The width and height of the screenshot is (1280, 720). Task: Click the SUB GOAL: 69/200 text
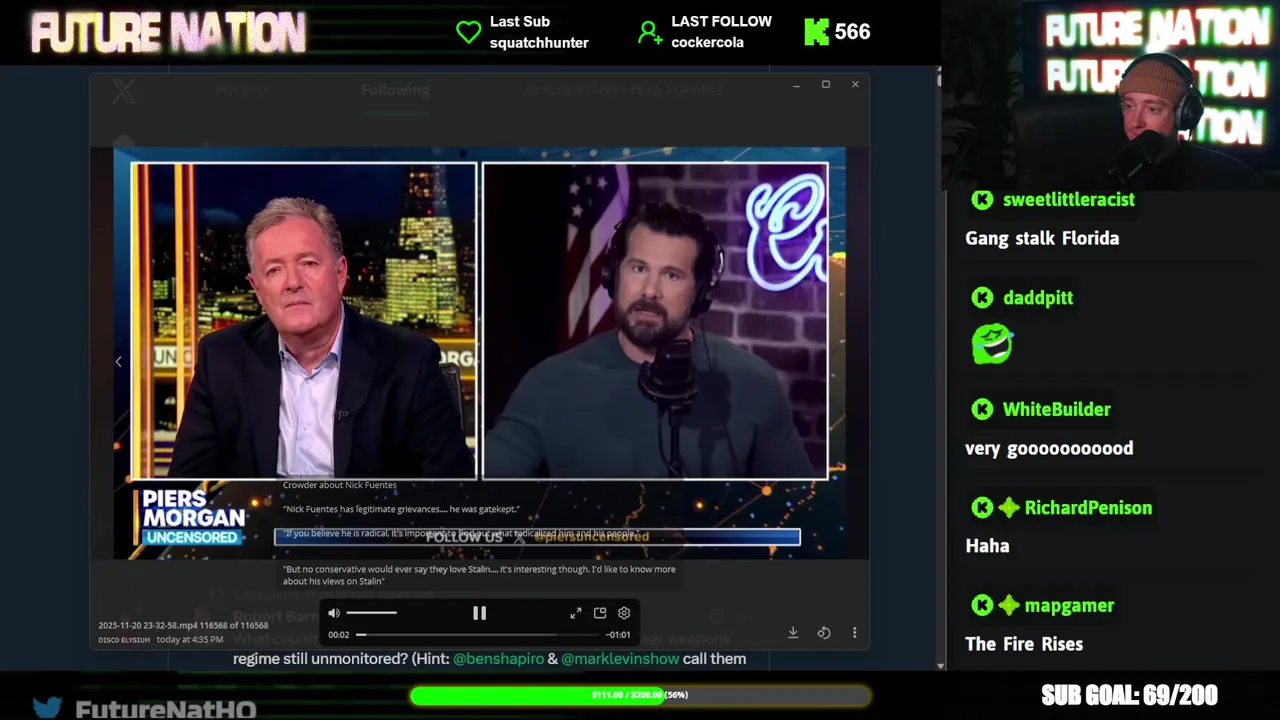click(x=1129, y=695)
